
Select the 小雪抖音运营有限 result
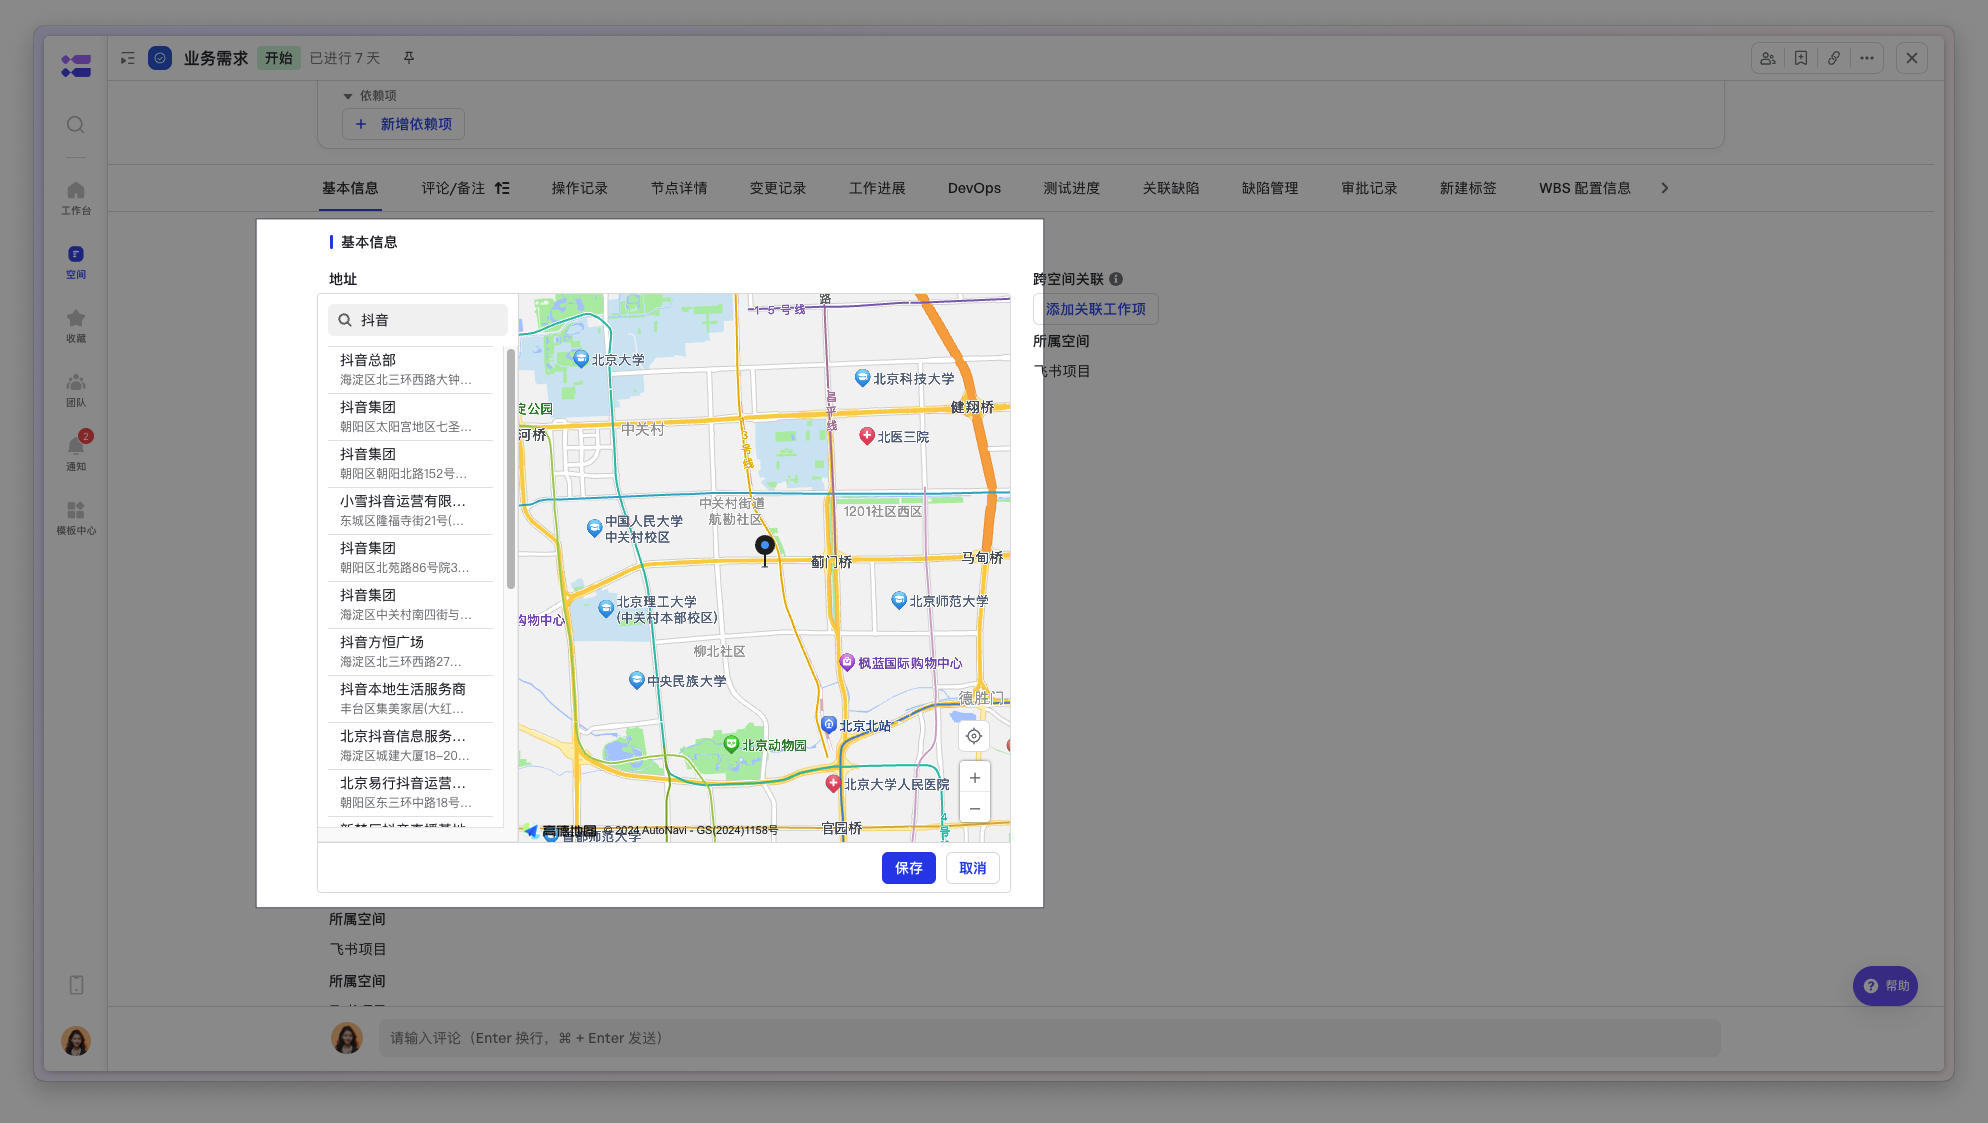[410, 511]
